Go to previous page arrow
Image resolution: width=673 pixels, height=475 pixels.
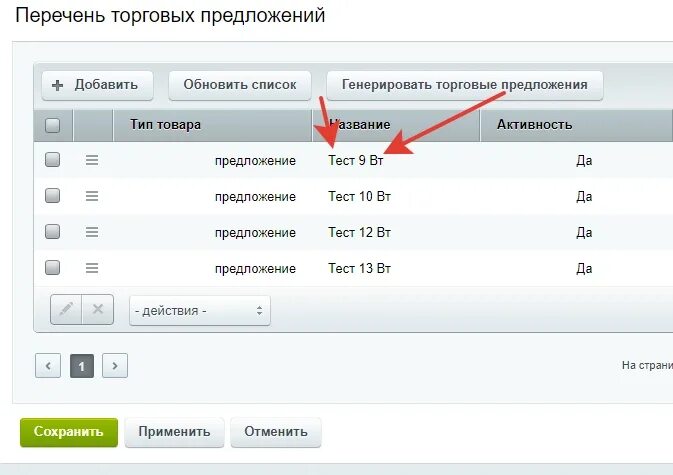pyautogui.click(x=48, y=366)
